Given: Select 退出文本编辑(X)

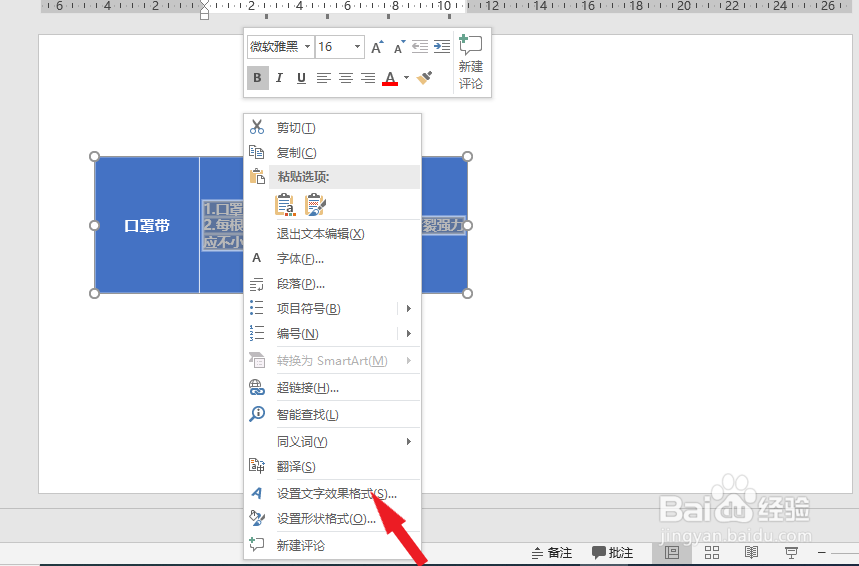Looking at the screenshot, I should coord(333,234).
